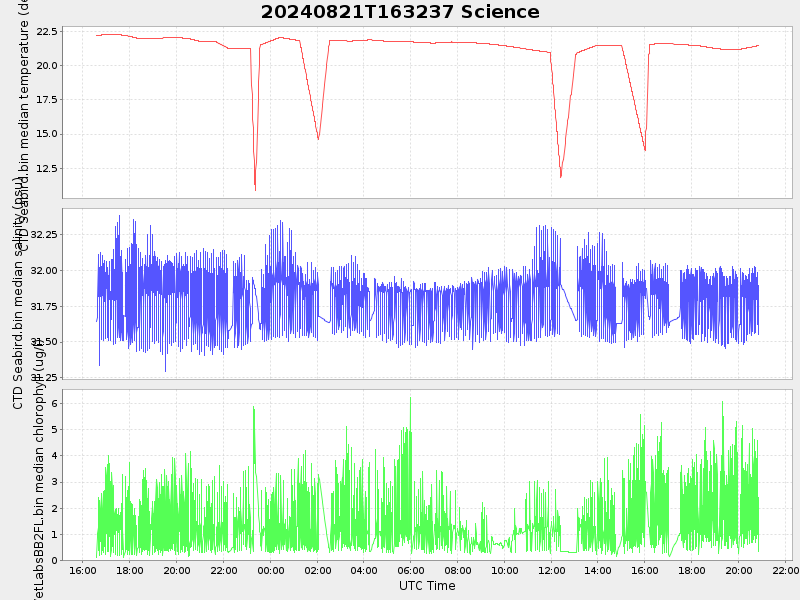
Task: Select the 00:00 time axis tick label
Action: (x=270, y=570)
